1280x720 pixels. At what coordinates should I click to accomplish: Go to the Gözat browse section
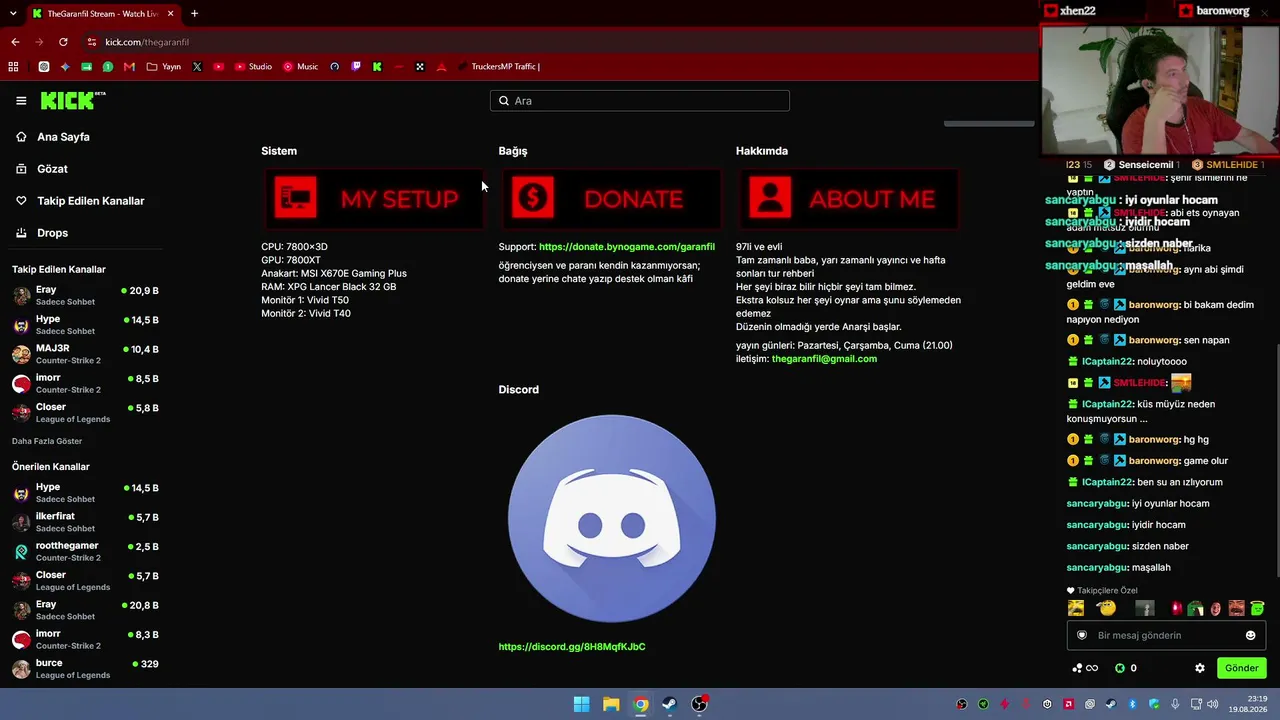52,169
